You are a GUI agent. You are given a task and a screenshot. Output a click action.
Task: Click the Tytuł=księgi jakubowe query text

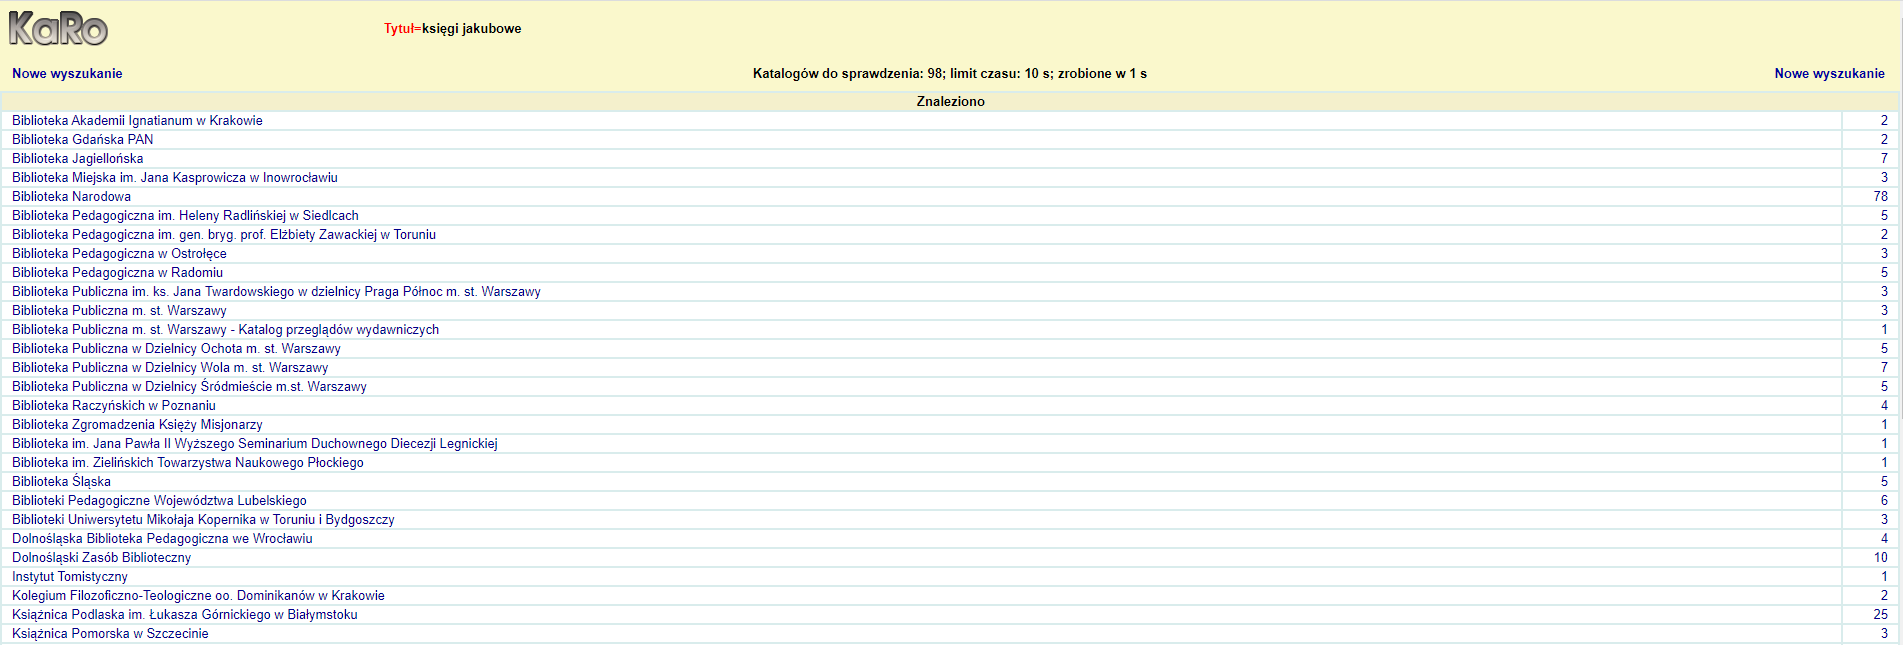[x=452, y=28]
